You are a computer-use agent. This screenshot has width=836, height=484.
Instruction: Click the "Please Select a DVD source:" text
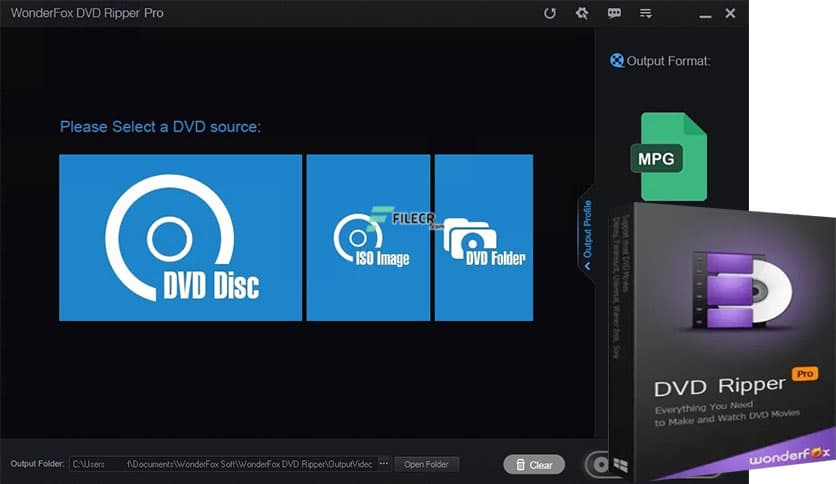(x=160, y=127)
